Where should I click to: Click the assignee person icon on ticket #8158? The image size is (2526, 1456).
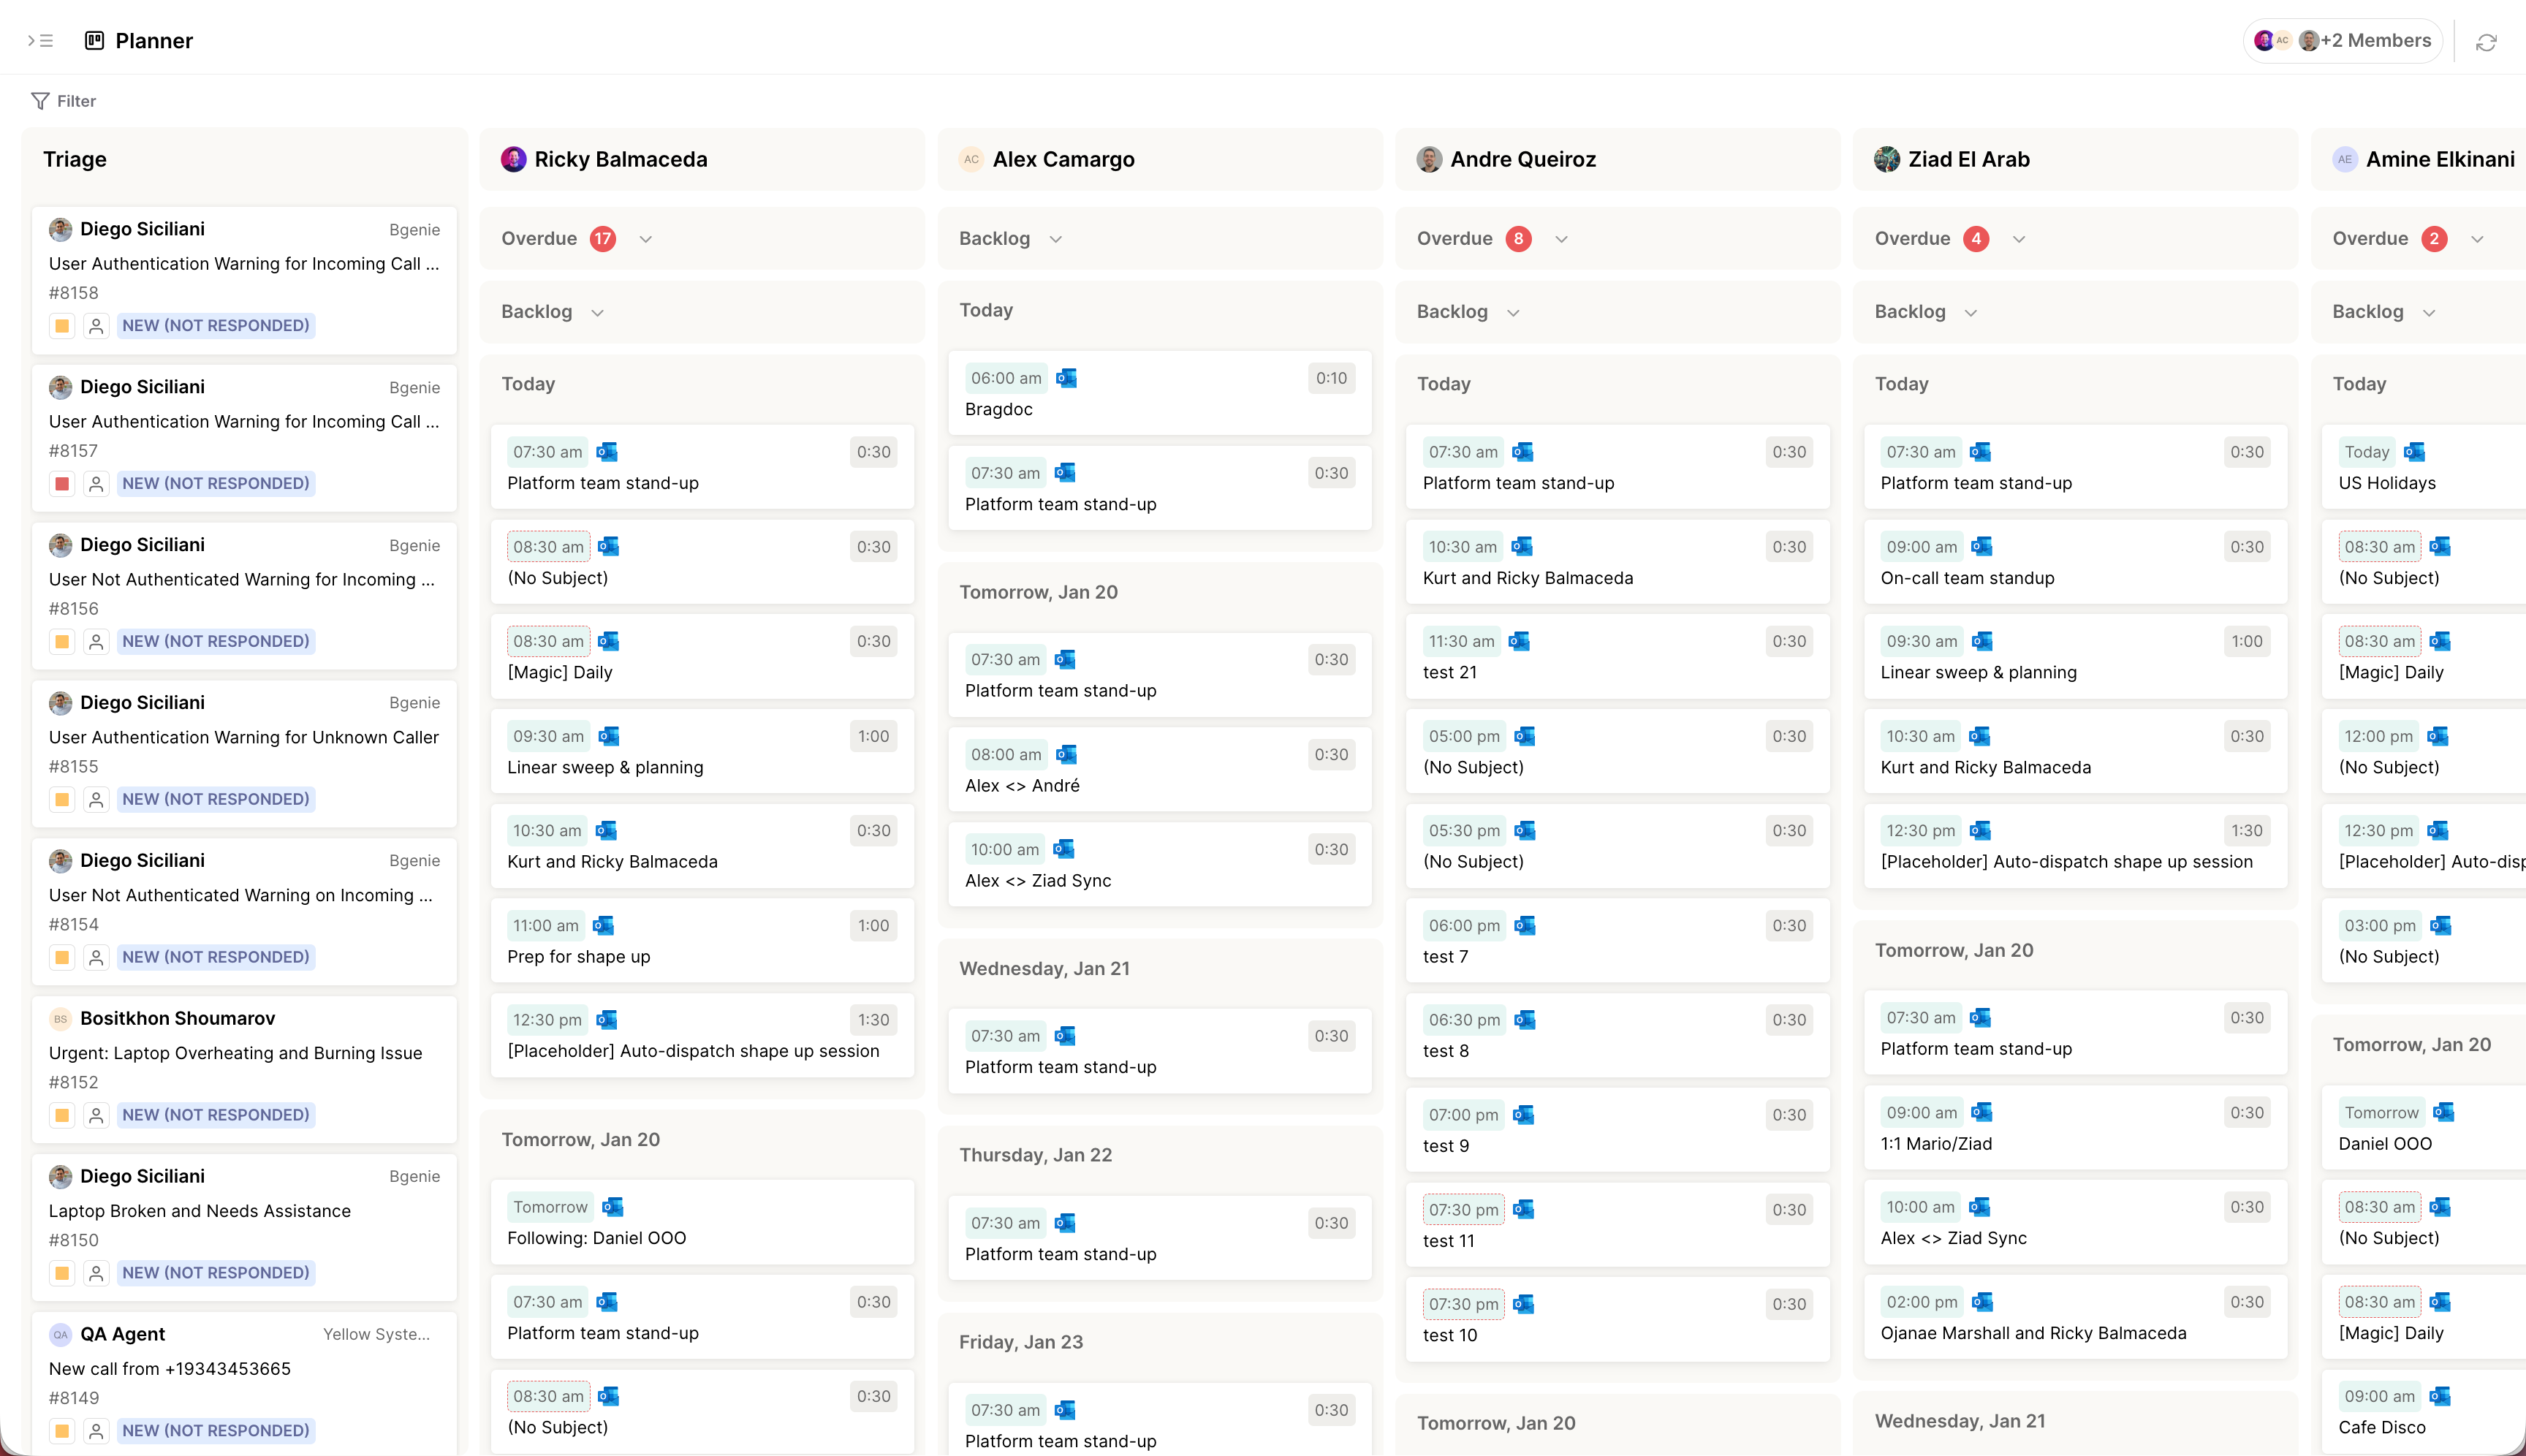tap(96, 326)
